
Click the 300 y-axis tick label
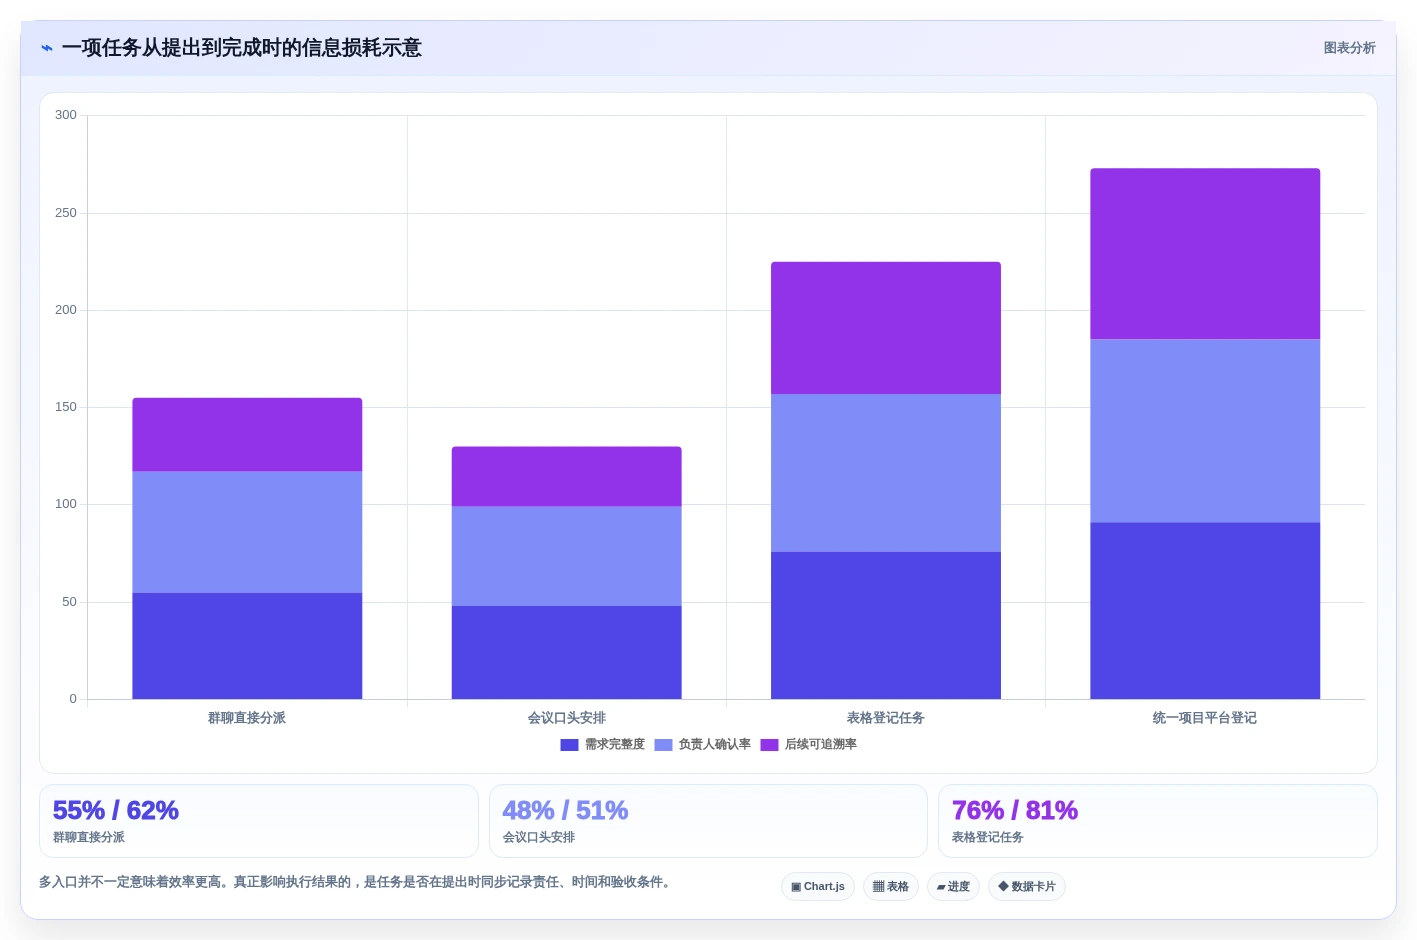(x=66, y=115)
